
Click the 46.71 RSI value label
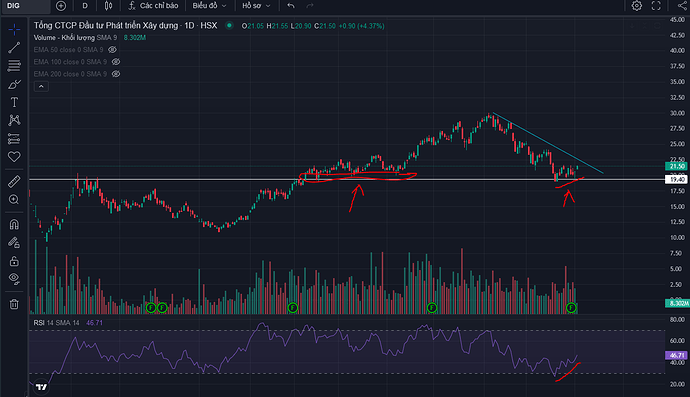tap(677, 355)
